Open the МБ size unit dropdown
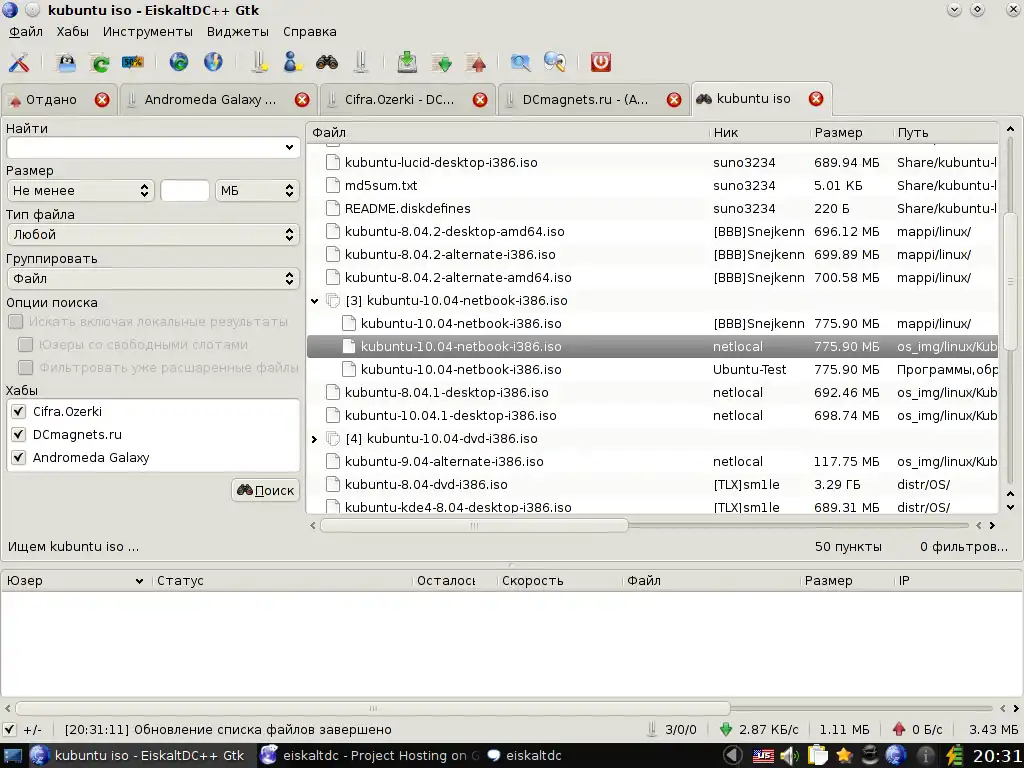This screenshot has width=1024, height=768. pyautogui.click(x=257, y=191)
